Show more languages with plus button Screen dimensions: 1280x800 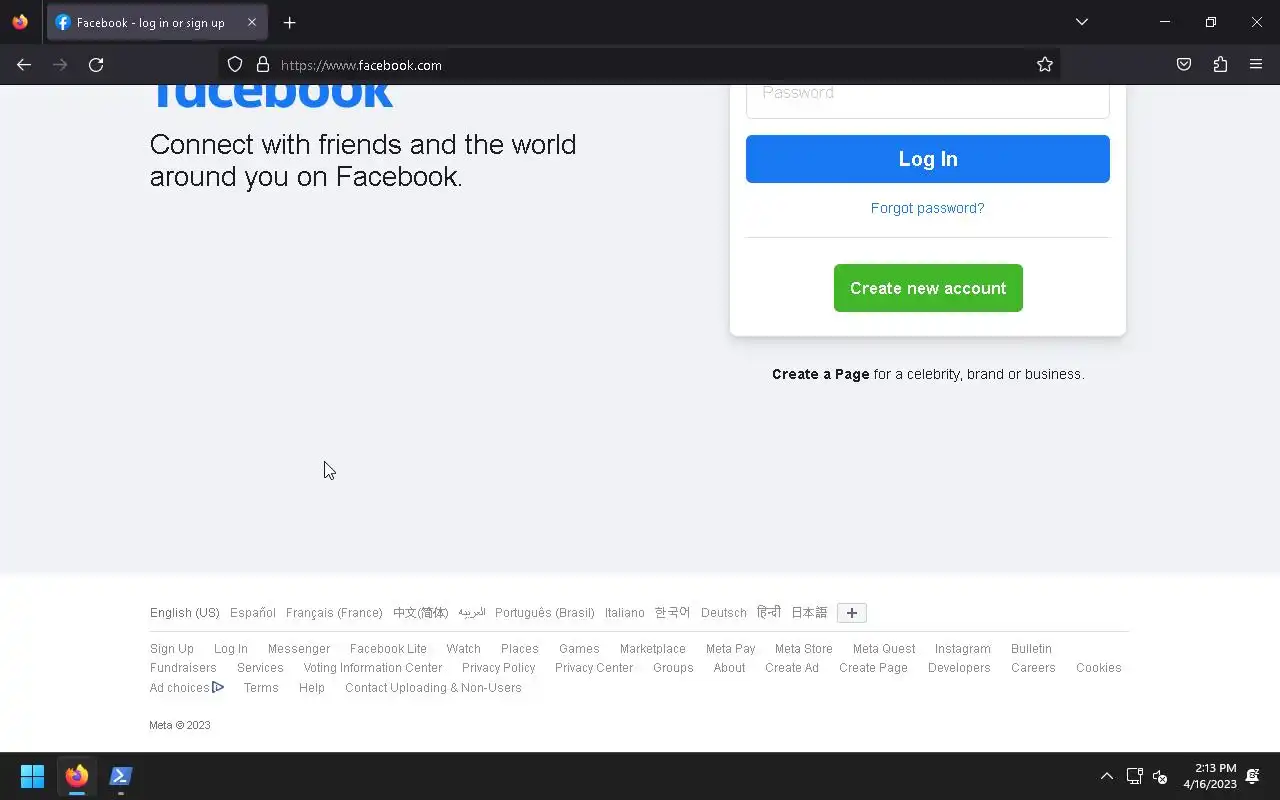(x=852, y=613)
